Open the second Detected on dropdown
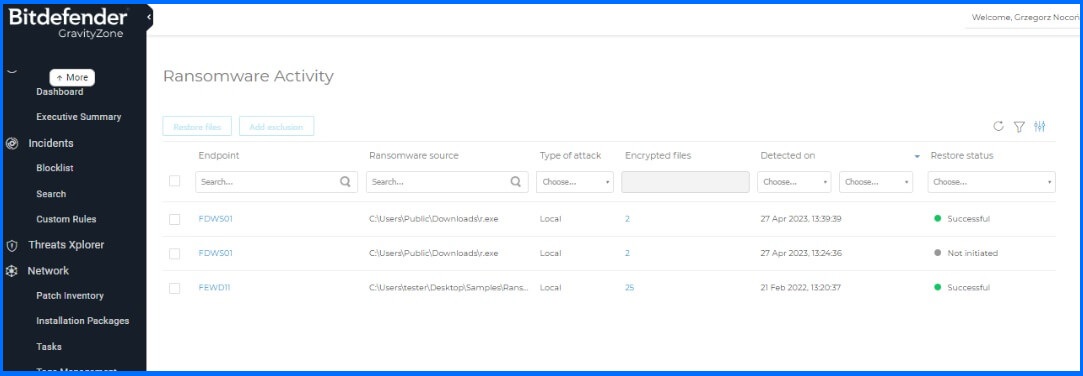This screenshot has height=376, width=1083. [x=876, y=182]
